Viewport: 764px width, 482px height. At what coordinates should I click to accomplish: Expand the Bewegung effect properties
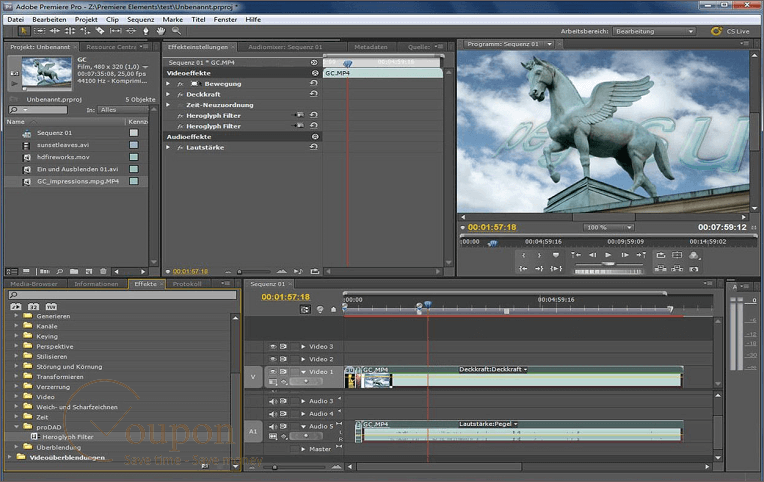click(x=168, y=84)
